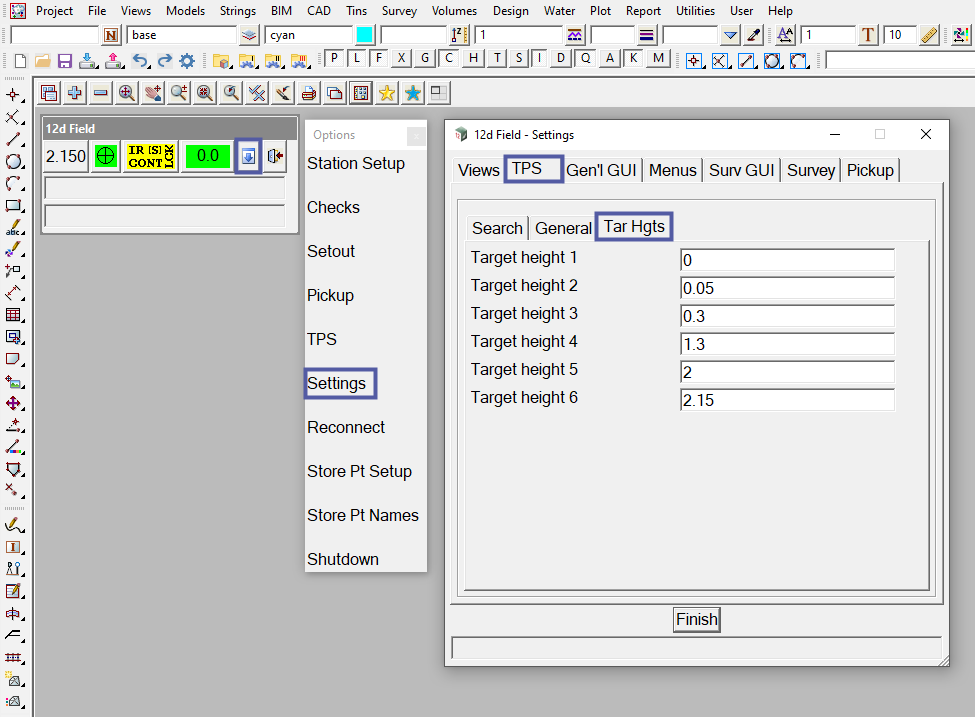This screenshot has height=717, width=975.
Task: Click the yellow star favorites icon
Action: 386,93
